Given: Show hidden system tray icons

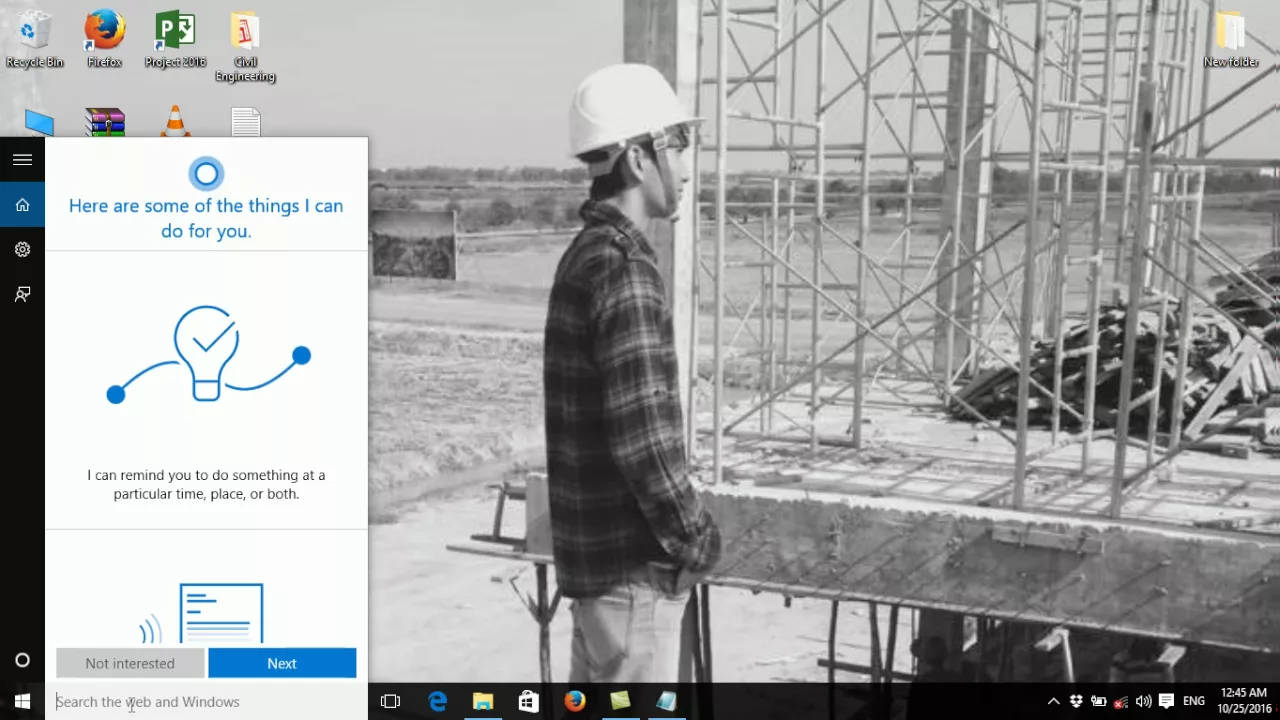Looking at the screenshot, I should pos(1053,702).
